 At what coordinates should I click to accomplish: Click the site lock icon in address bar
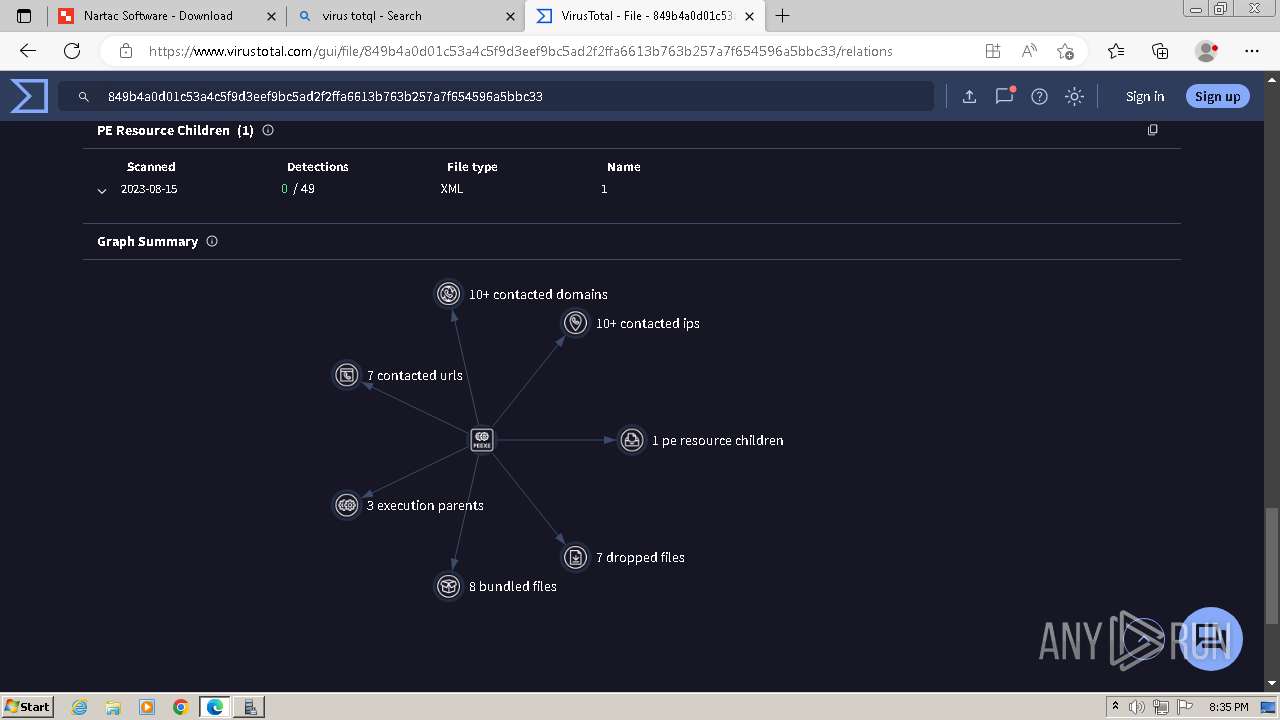coord(126,51)
